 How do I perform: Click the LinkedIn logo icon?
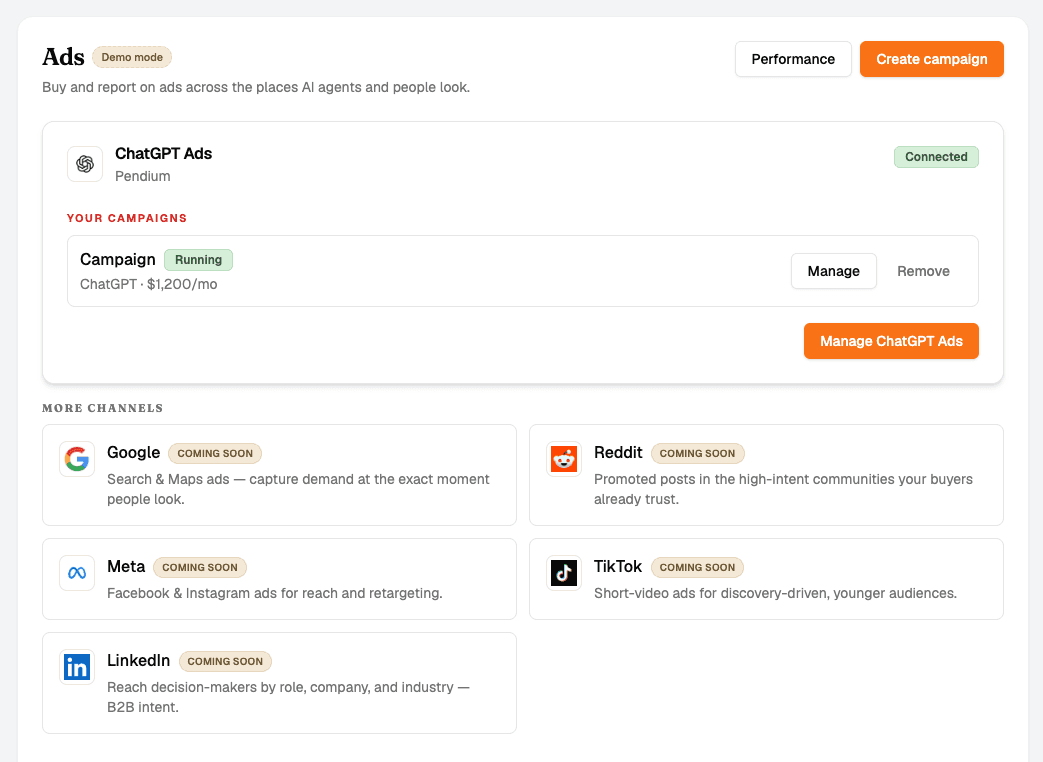(77, 667)
